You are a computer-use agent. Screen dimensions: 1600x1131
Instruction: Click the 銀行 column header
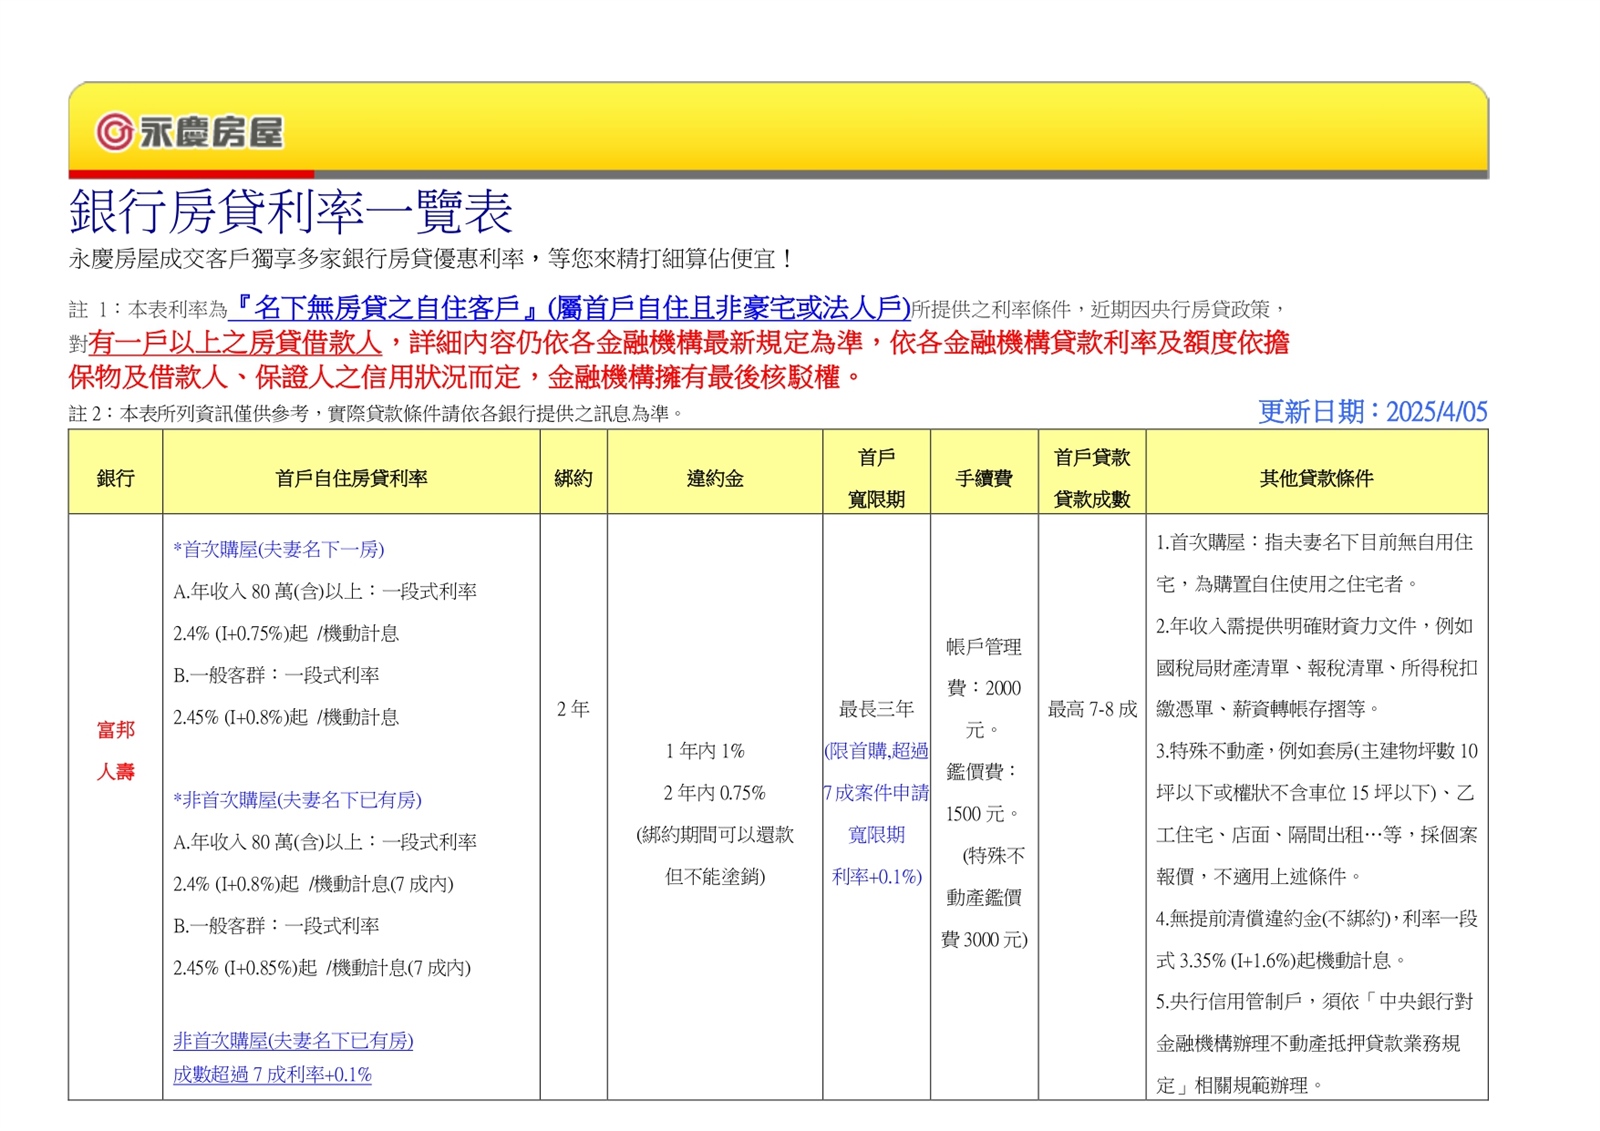tap(115, 478)
